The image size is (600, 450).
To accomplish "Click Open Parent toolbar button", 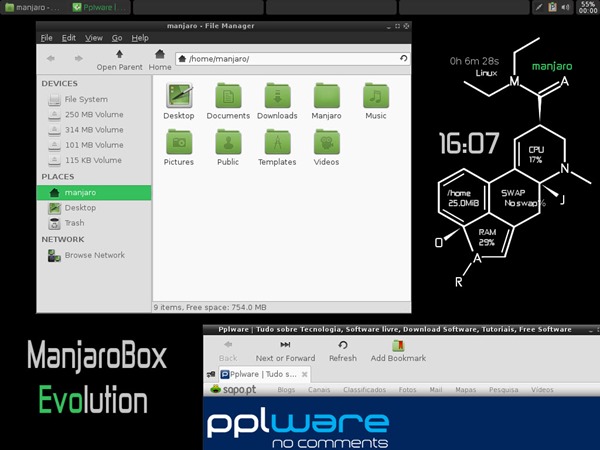I will coord(119,60).
